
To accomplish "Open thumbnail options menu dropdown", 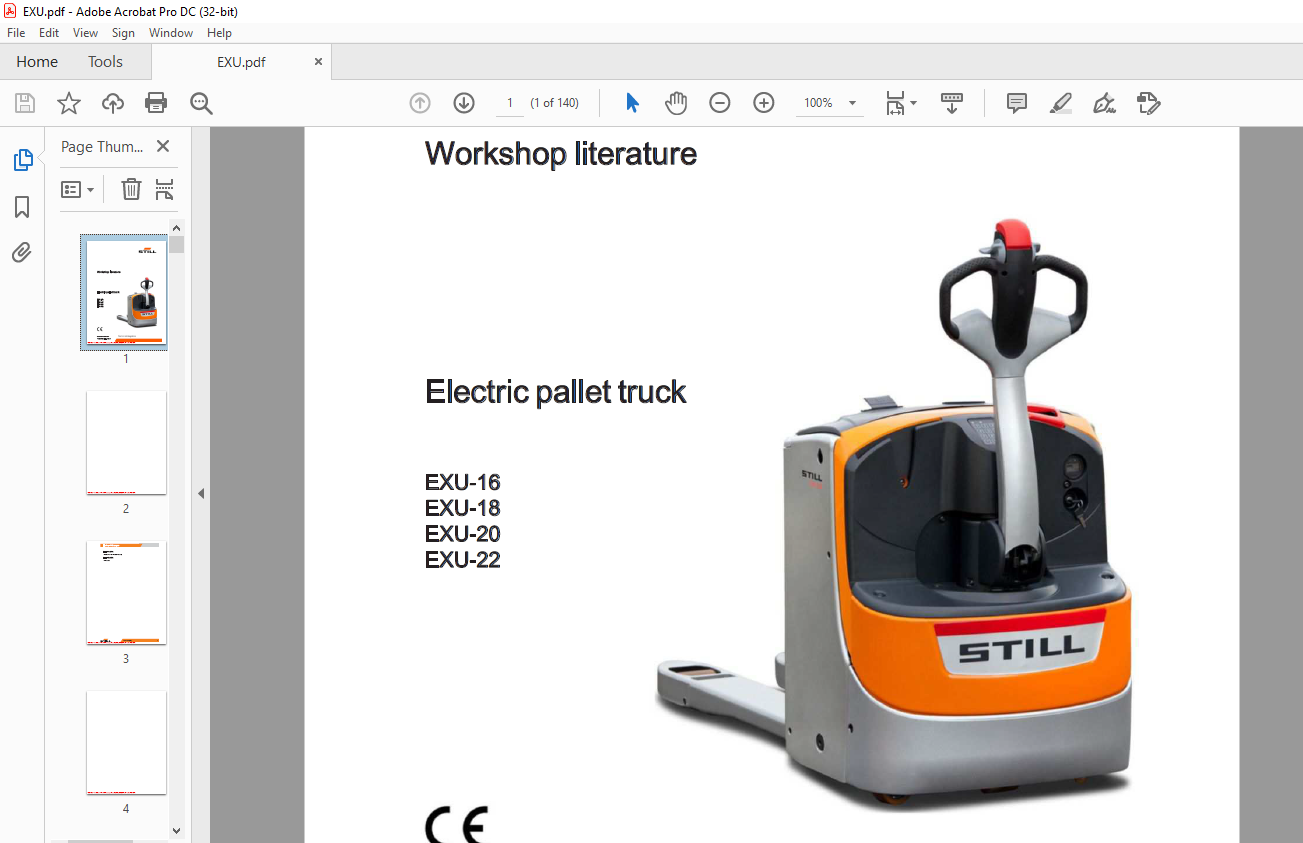I will point(78,189).
